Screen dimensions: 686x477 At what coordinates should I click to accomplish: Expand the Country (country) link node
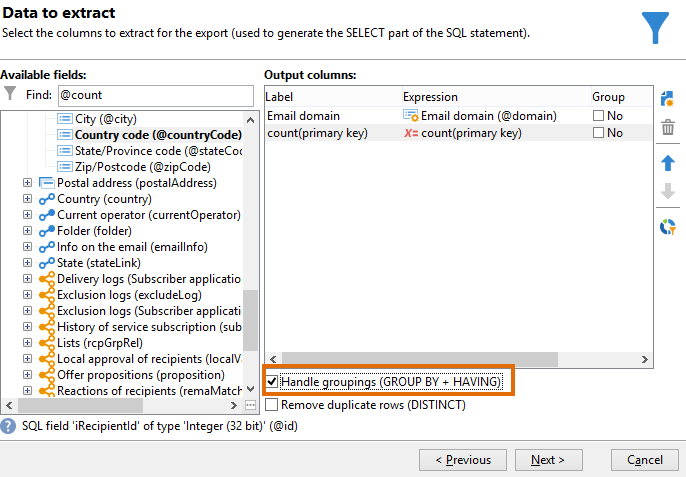(x=27, y=199)
